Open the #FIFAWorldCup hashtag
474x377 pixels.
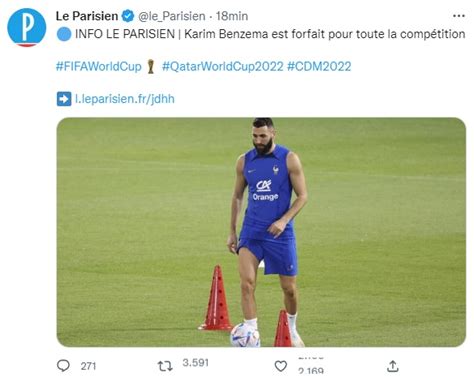[98, 66]
